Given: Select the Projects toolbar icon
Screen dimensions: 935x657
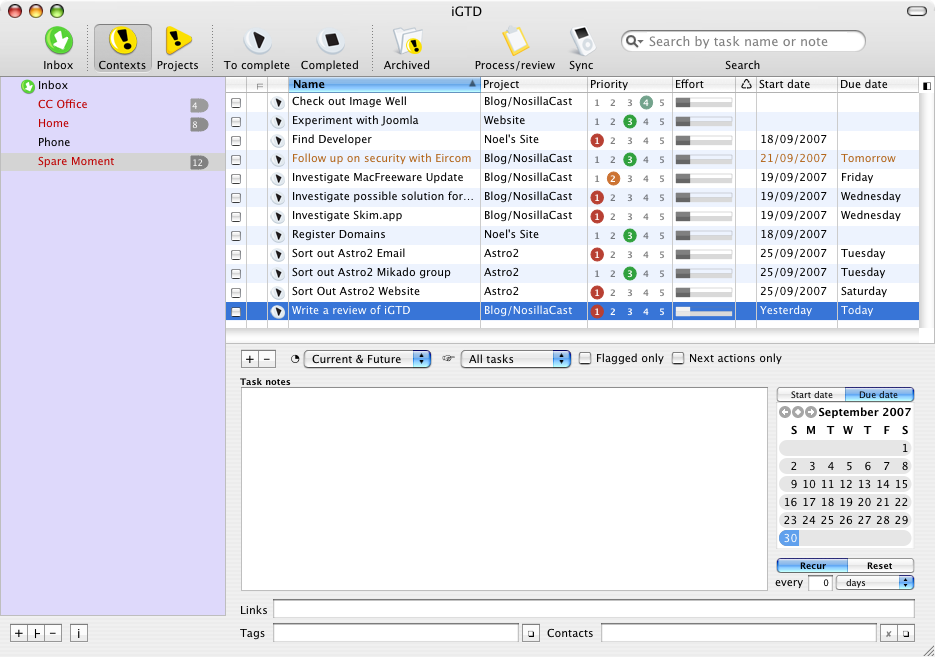Looking at the screenshot, I should coord(177,42).
